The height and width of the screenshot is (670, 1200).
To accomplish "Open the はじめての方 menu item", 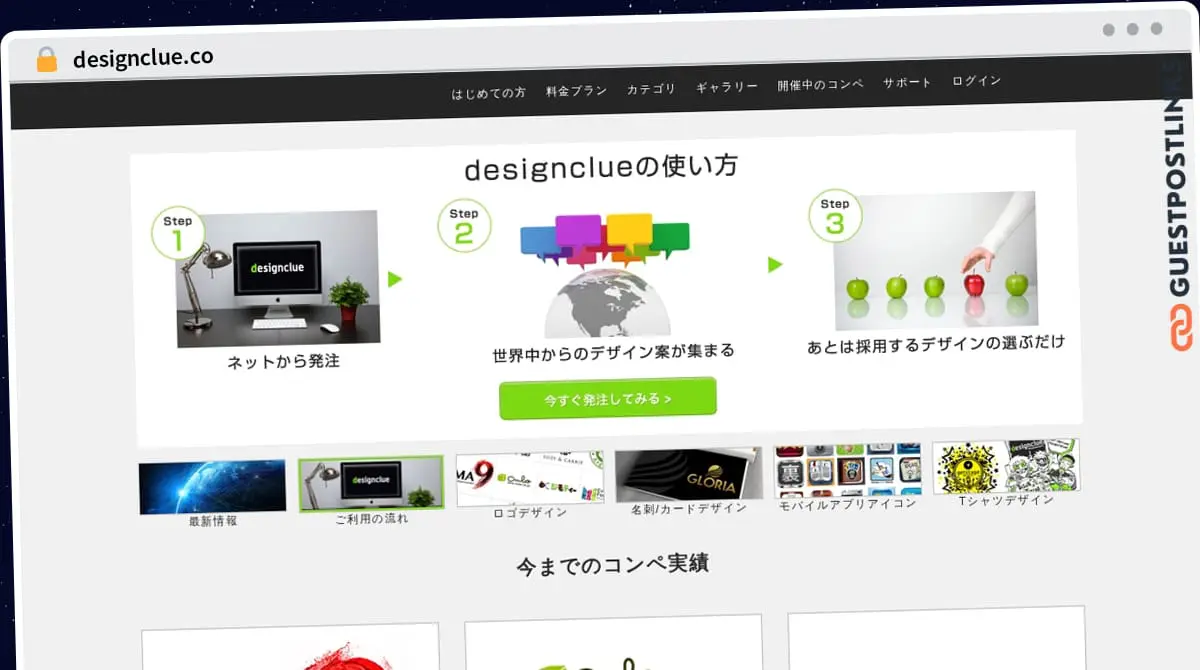I will pos(488,92).
